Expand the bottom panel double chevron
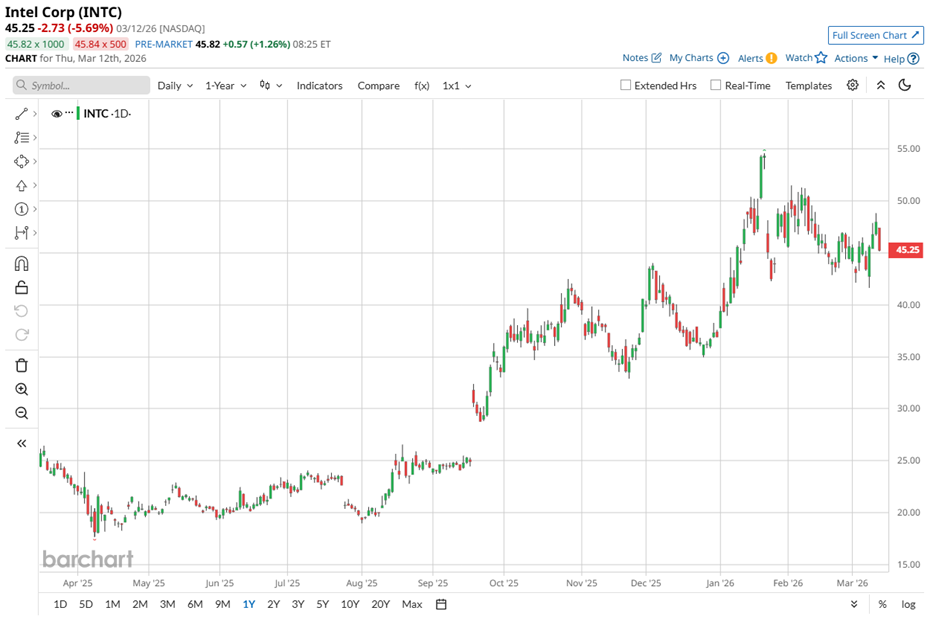Screen dimensions: 936x619 854,604
